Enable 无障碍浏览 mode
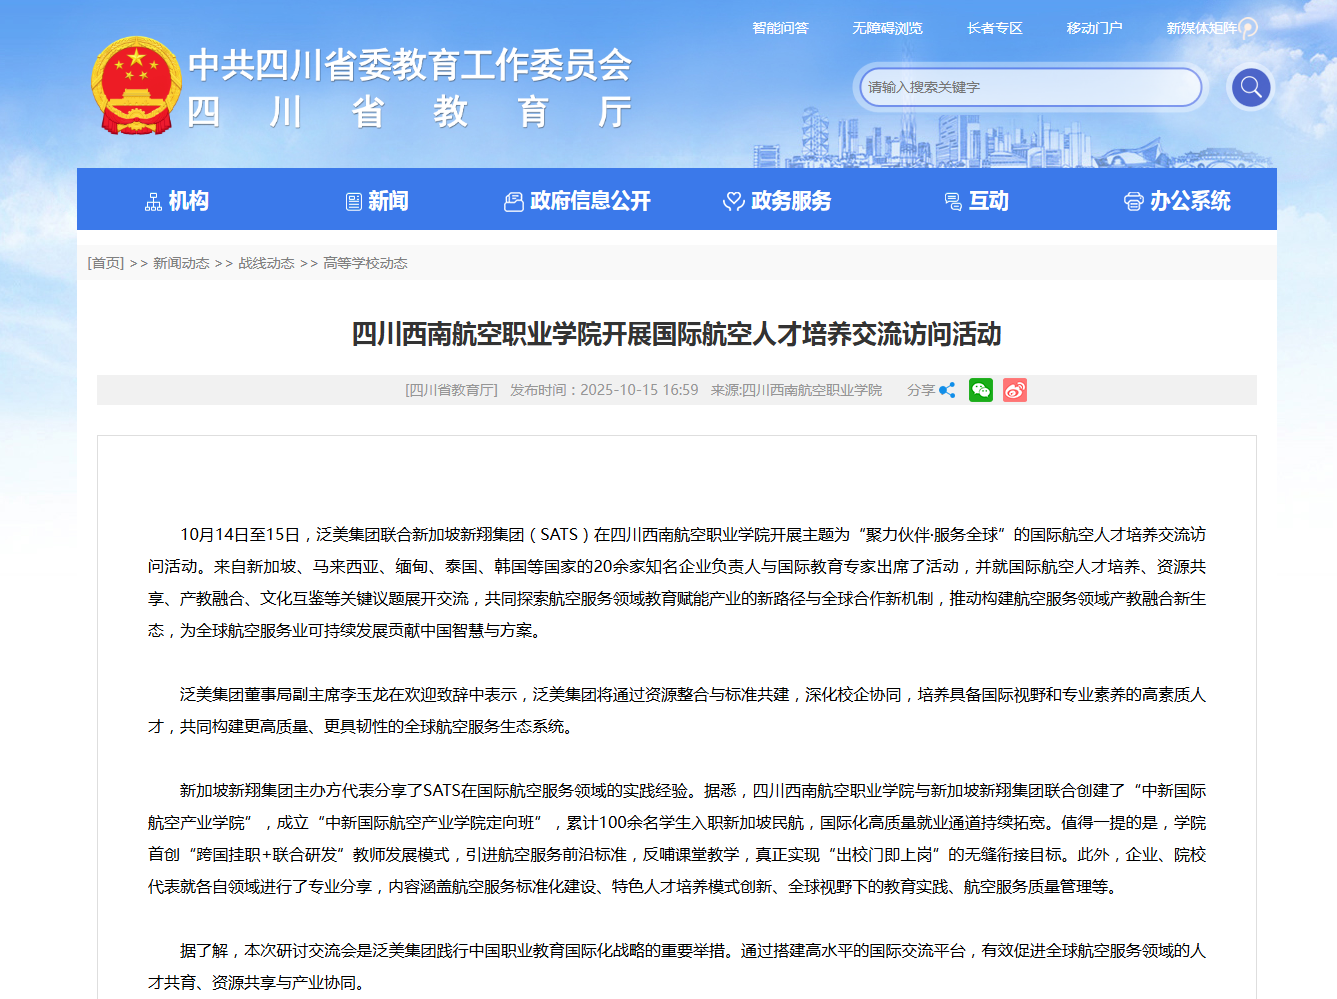 [887, 28]
